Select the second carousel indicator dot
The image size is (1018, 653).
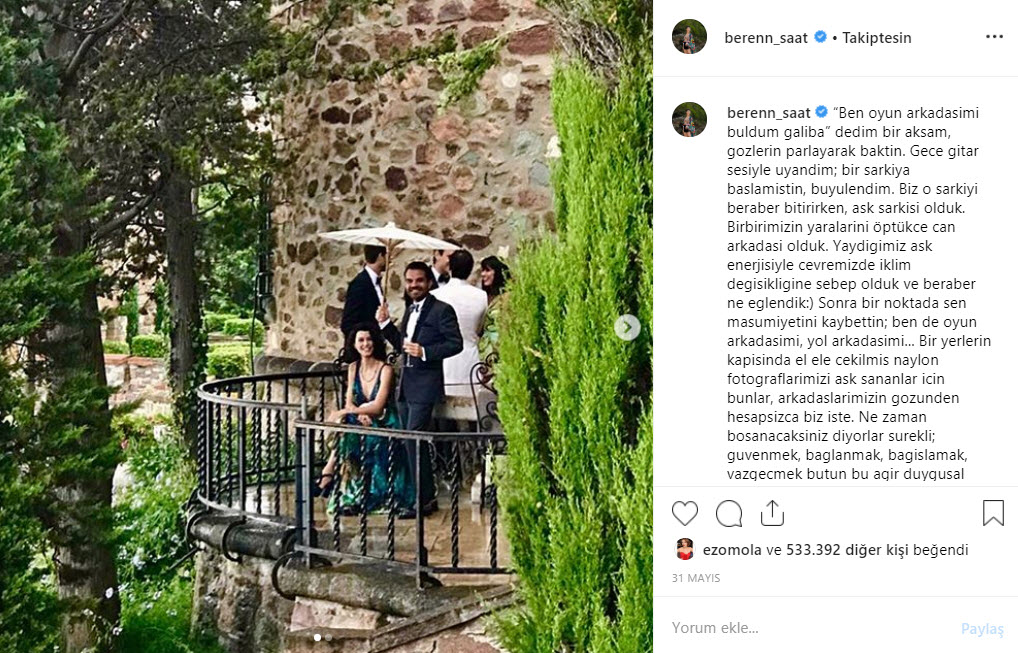pos(329,637)
